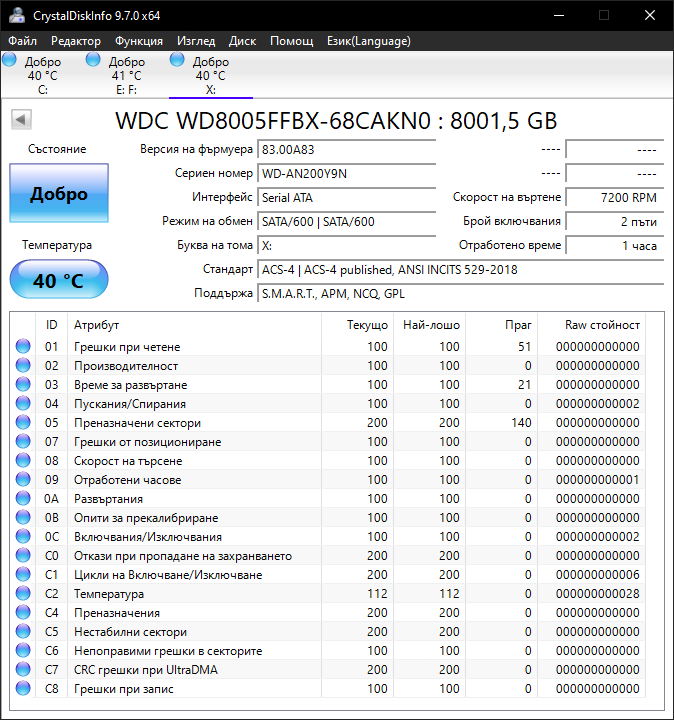Image resolution: width=674 pixels, height=720 pixels.
Task: Select the Нестабилни сектори row
Action: pos(328,631)
